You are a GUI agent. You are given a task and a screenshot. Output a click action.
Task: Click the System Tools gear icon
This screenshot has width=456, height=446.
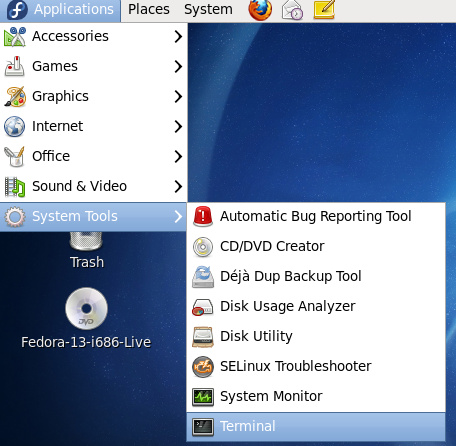pyautogui.click(x=15, y=217)
